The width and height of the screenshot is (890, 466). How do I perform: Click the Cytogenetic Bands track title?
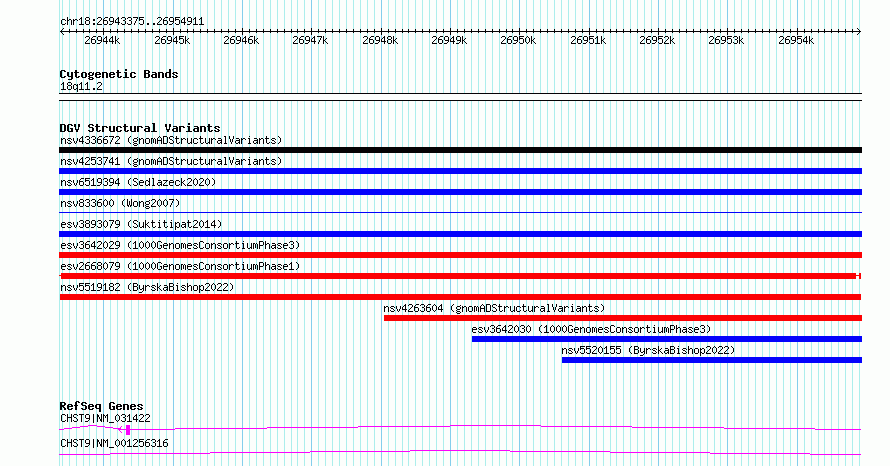tap(119, 74)
